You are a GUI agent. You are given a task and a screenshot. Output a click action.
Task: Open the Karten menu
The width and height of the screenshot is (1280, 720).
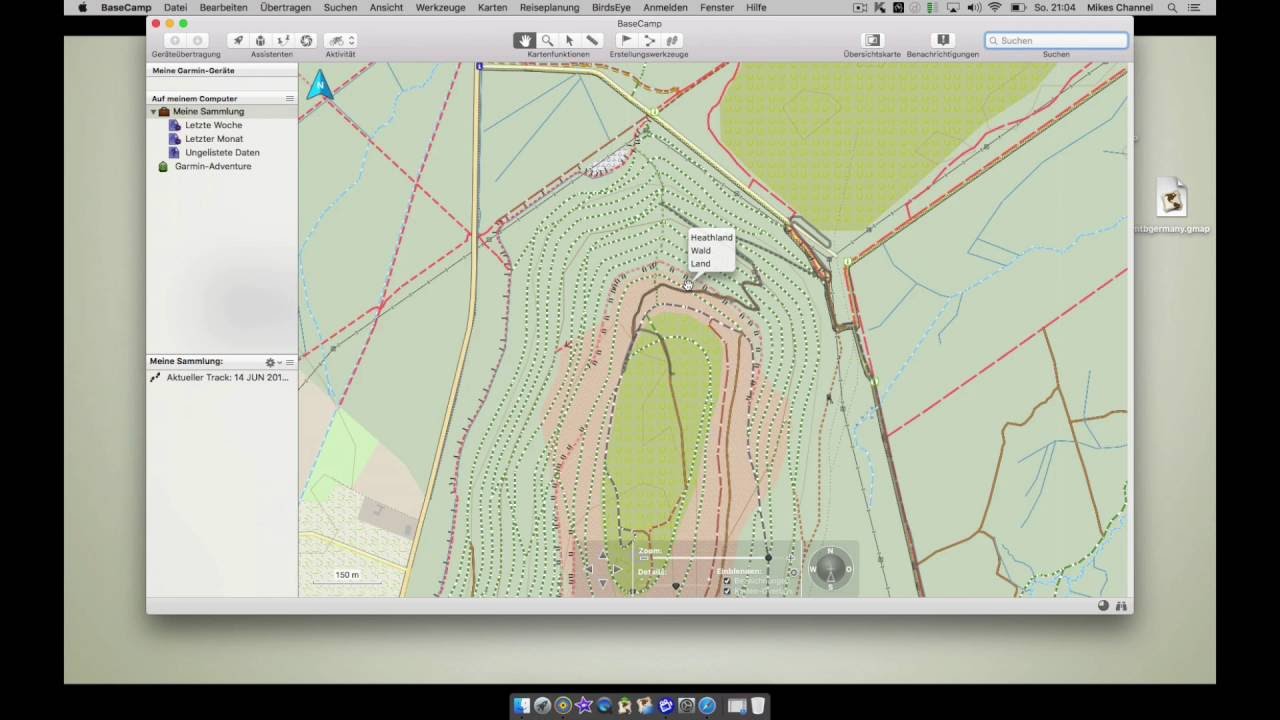click(492, 7)
